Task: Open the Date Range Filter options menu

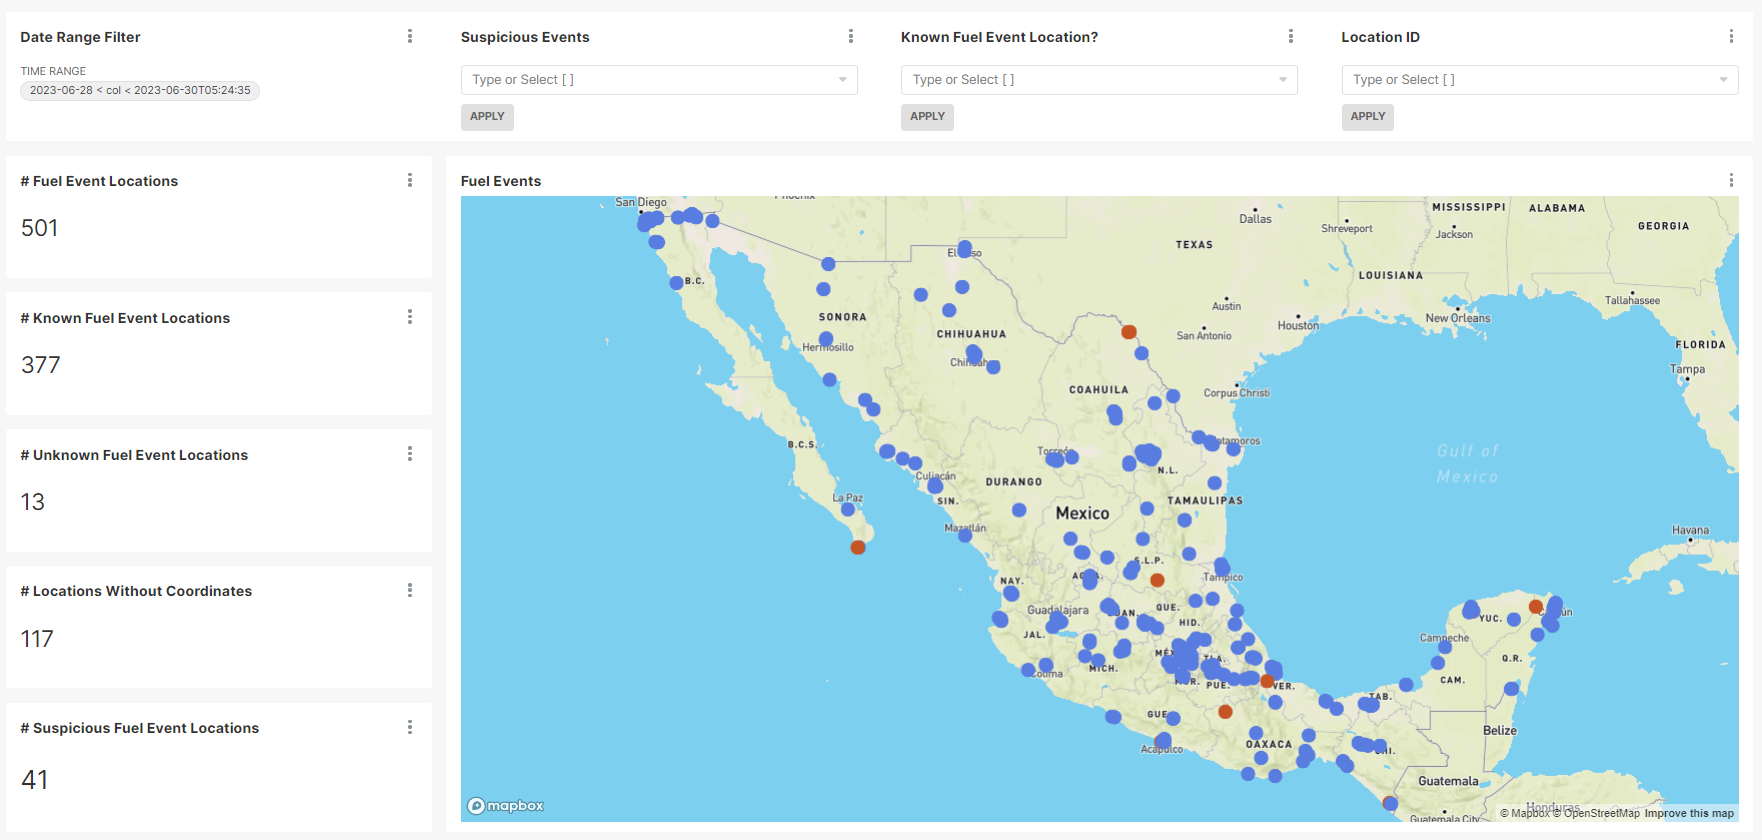Action: pyautogui.click(x=410, y=37)
